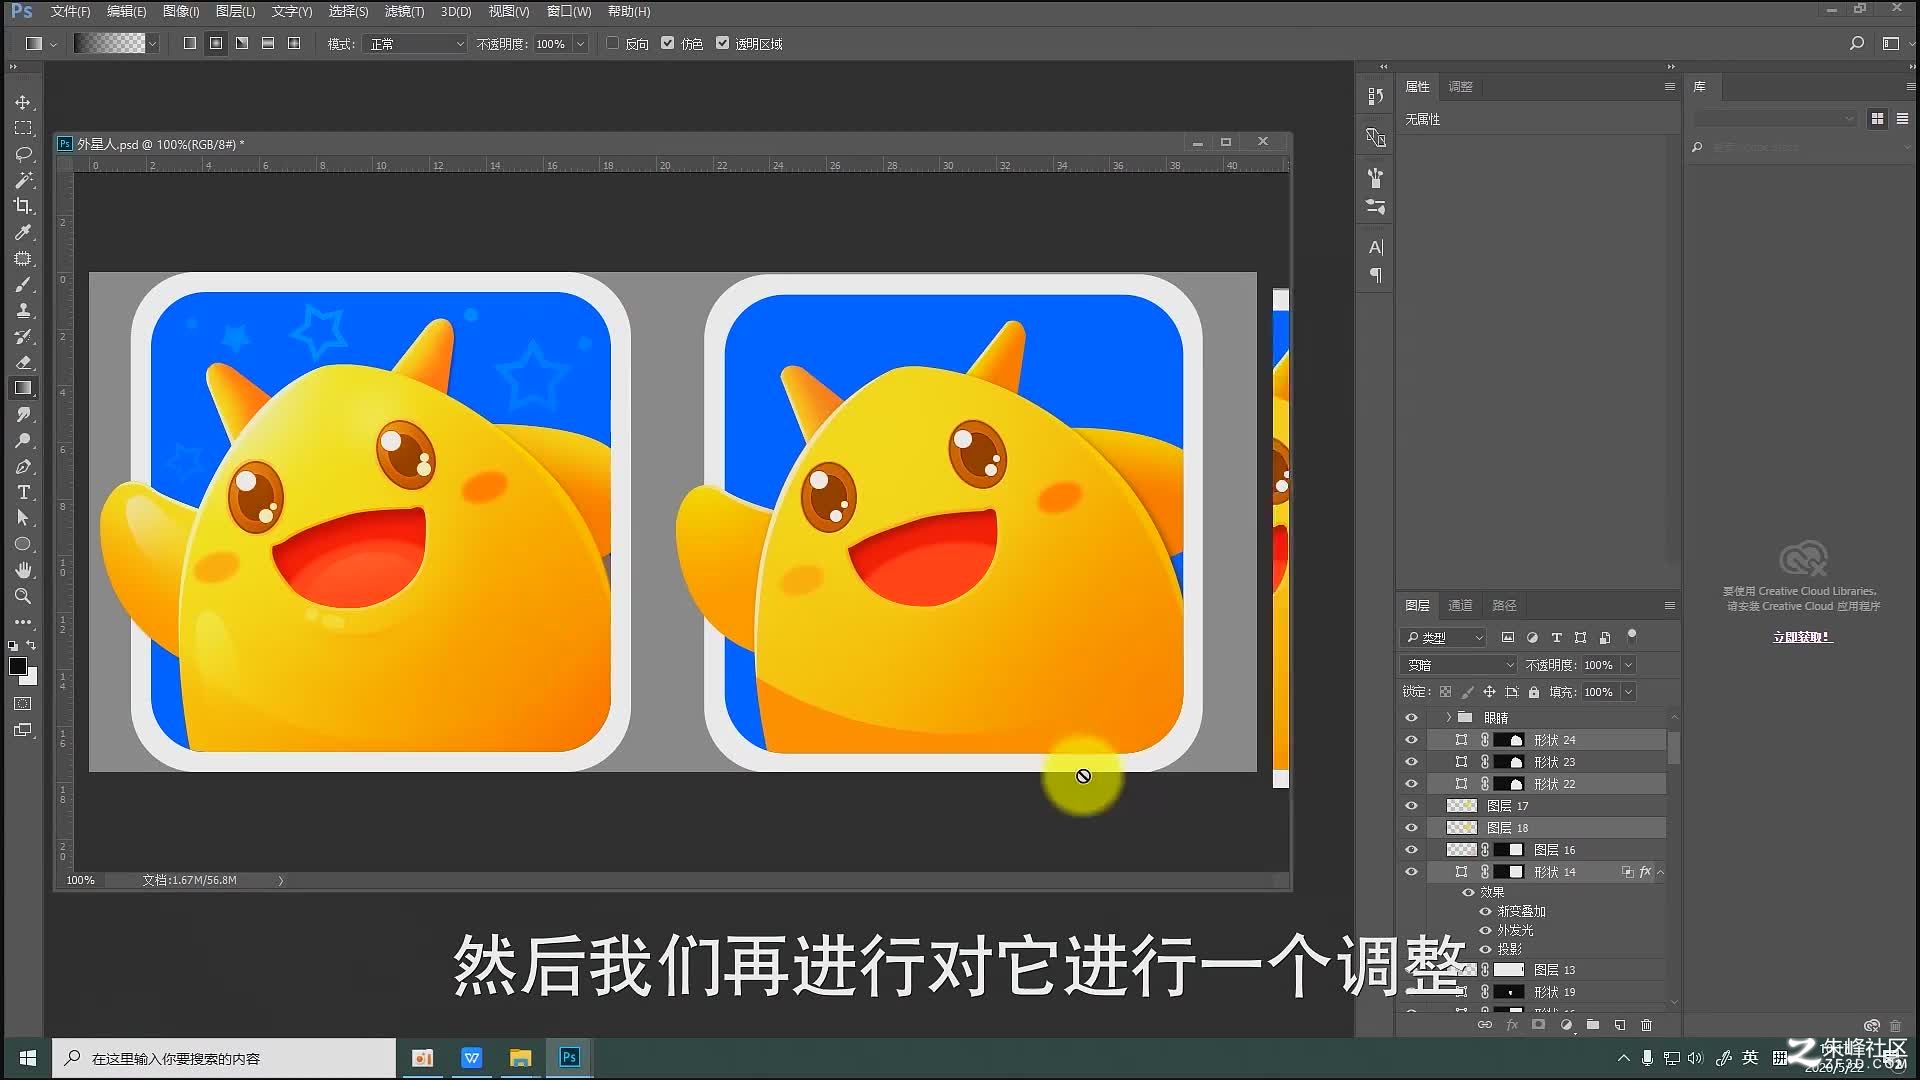Choose the linear gradient style button

pos(190,43)
